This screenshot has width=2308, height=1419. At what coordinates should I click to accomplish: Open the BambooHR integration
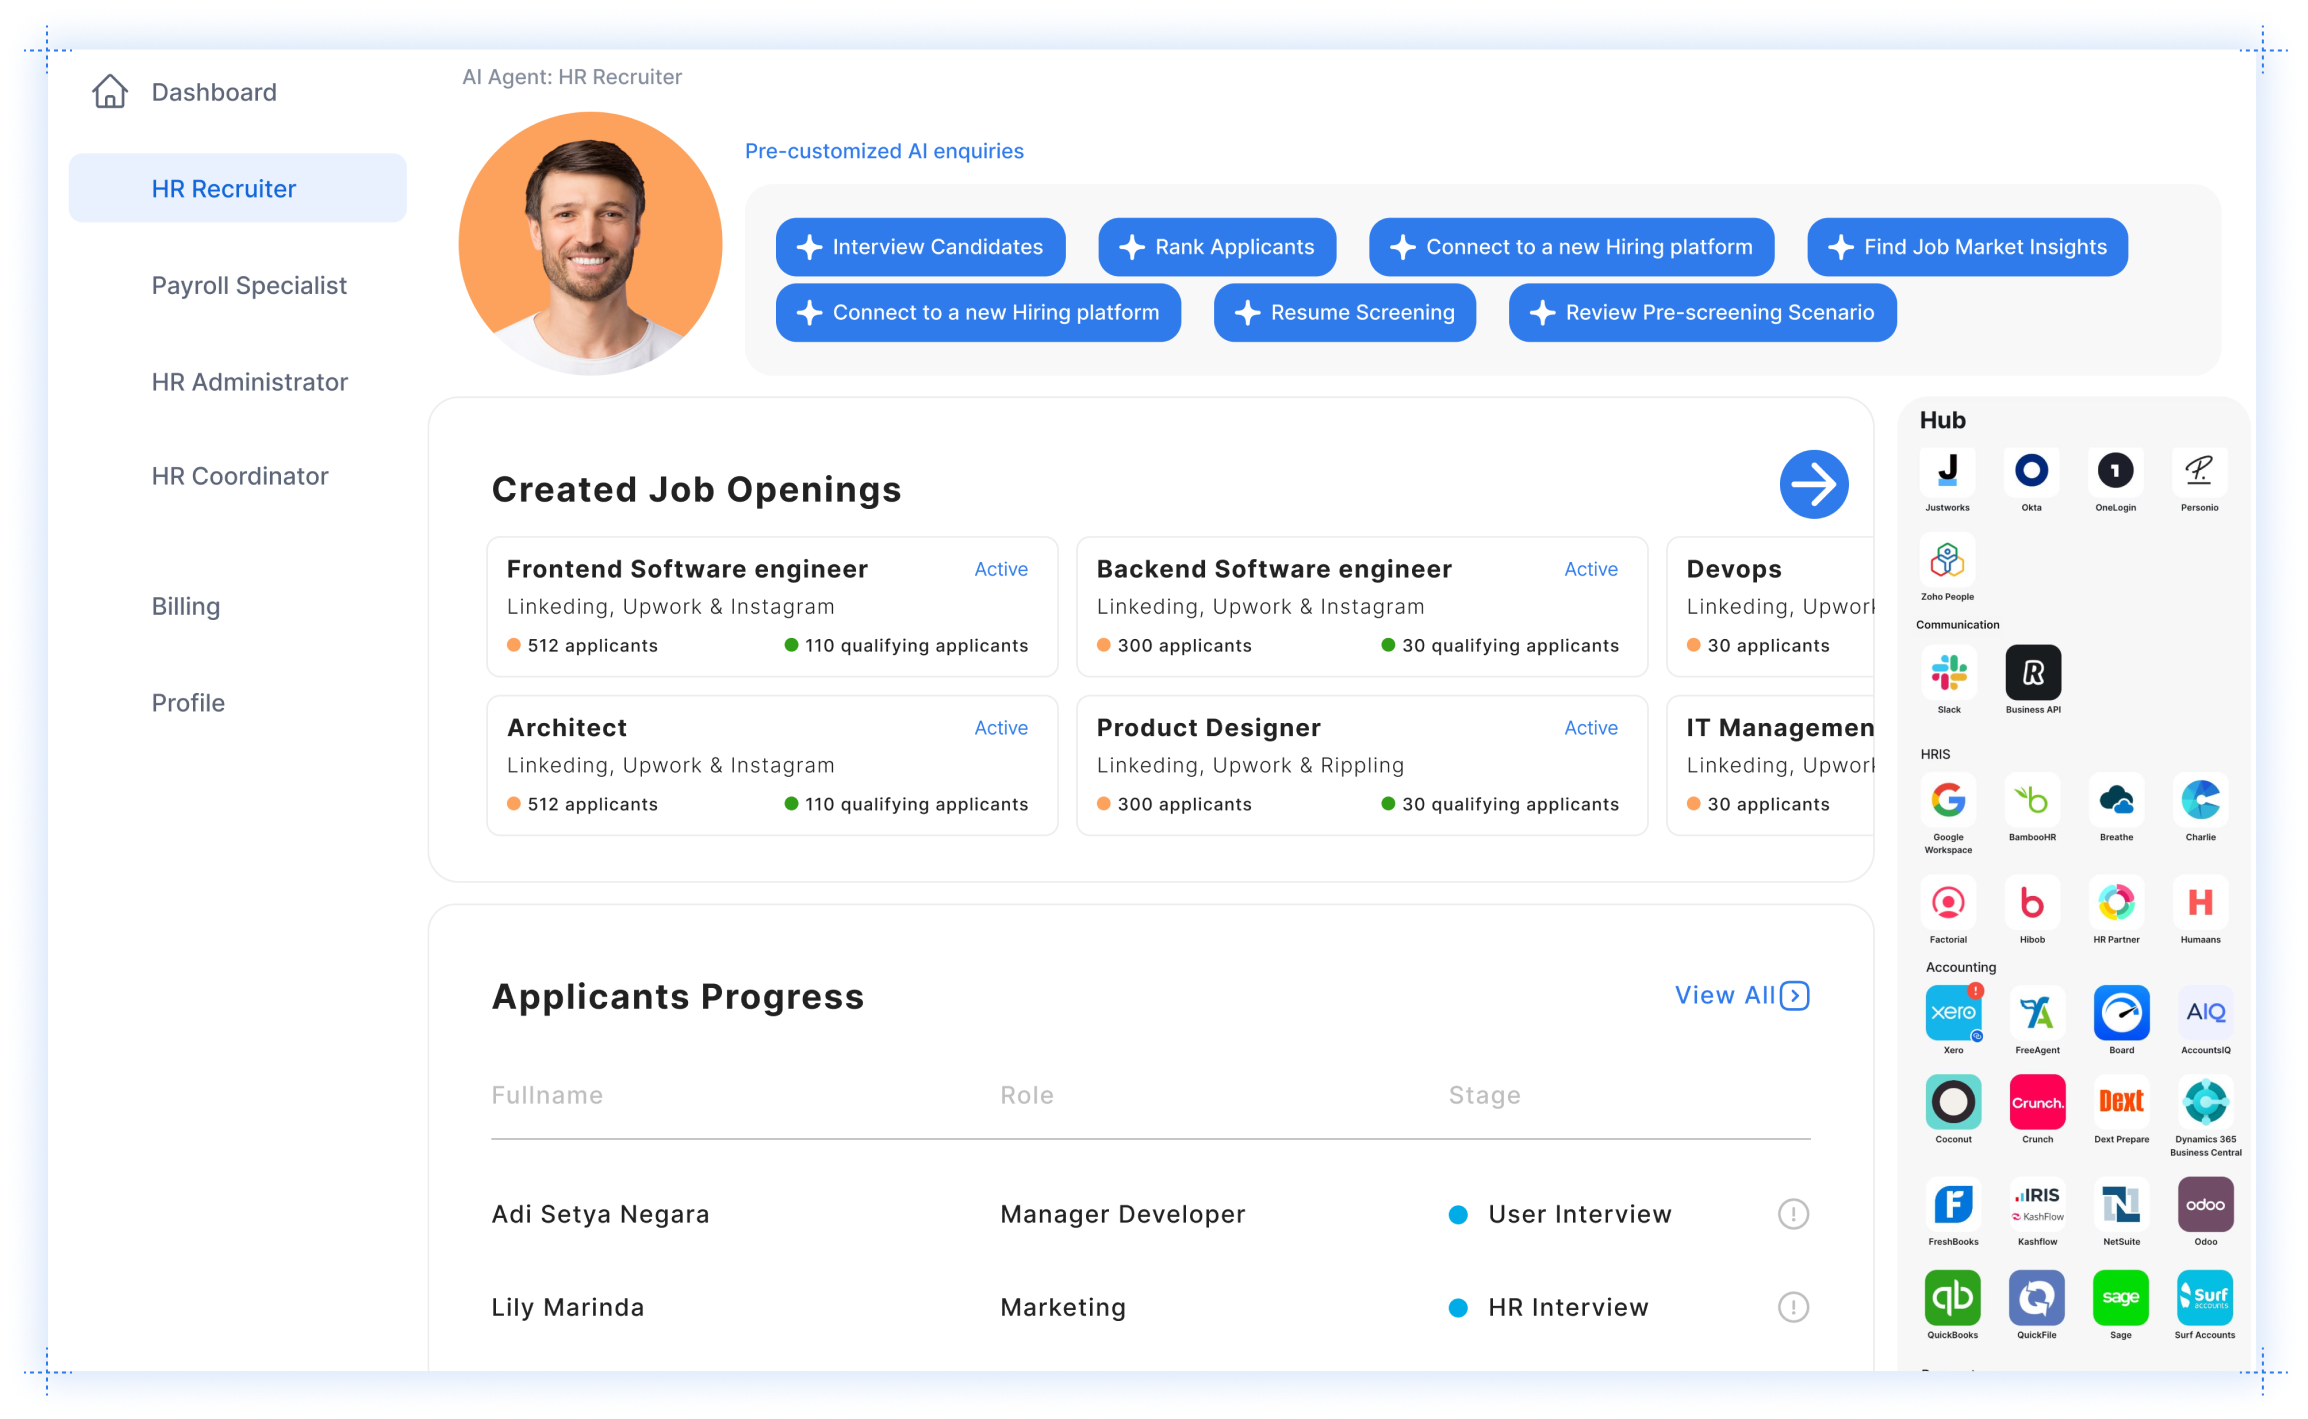[x=2032, y=800]
